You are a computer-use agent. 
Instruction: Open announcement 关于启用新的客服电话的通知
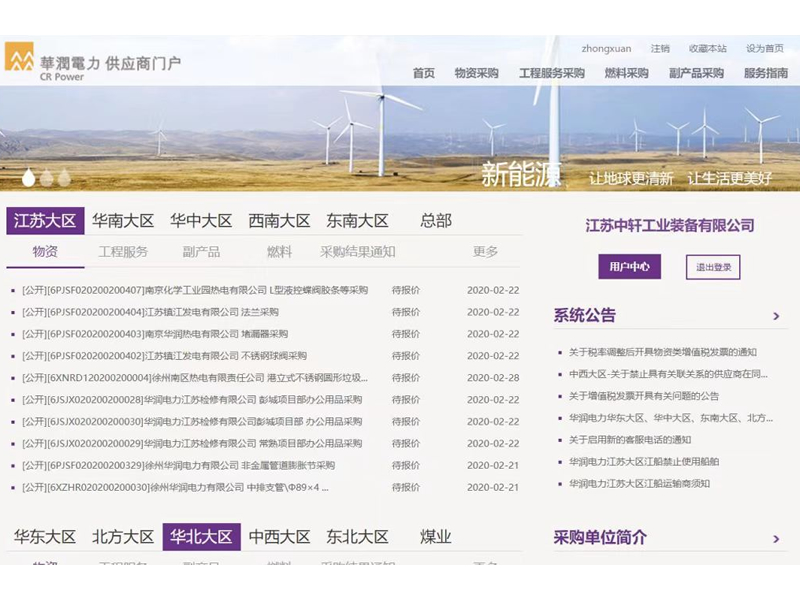point(630,440)
